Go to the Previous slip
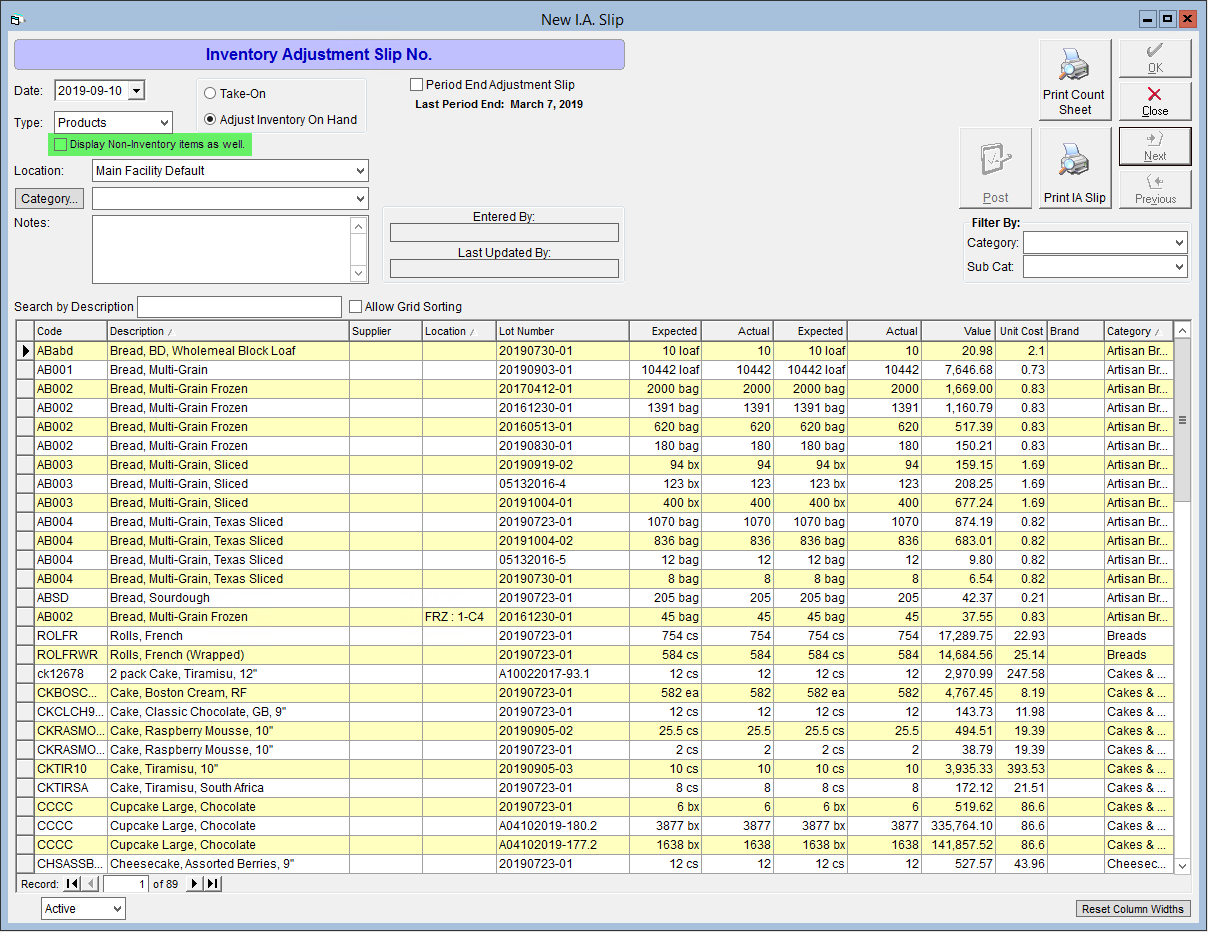Image resolution: width=1208 pixels, height=932 pixels. 1155,189
